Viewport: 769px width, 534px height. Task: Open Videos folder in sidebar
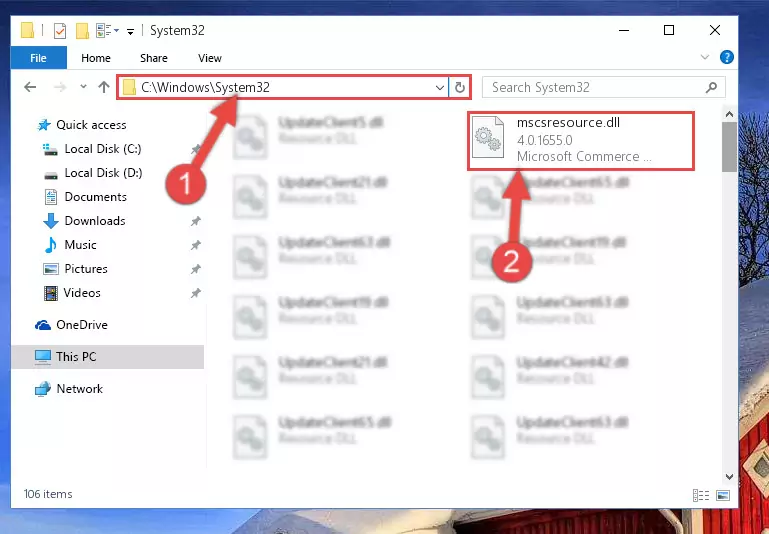82,293
